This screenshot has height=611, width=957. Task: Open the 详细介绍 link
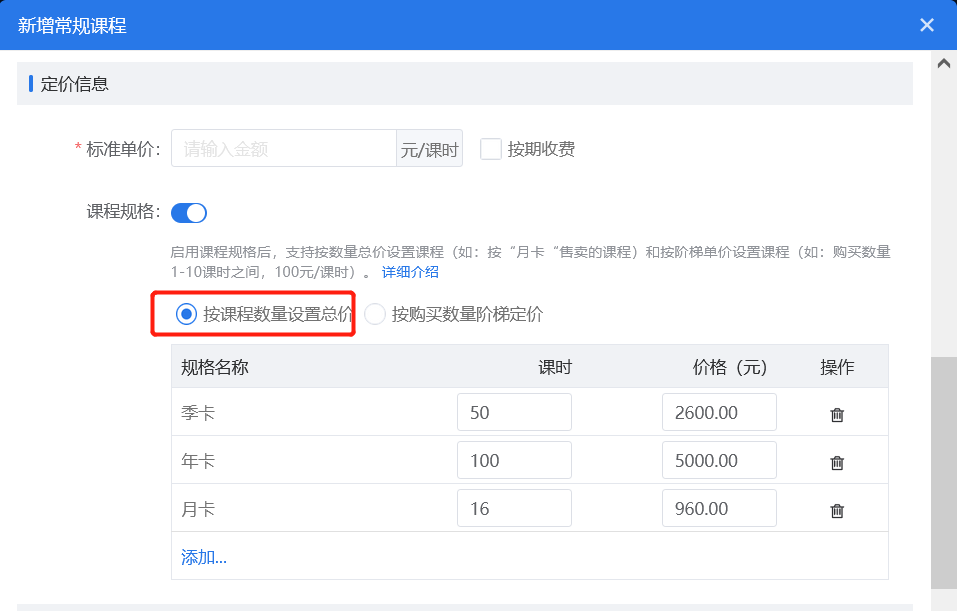click(409, 270)
